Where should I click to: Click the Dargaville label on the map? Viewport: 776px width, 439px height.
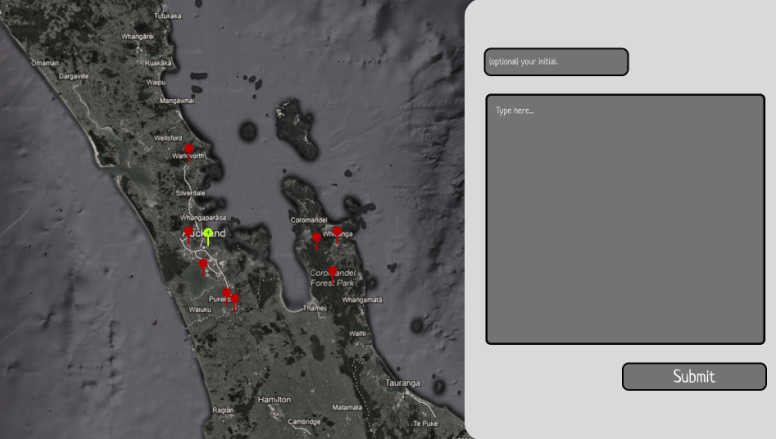[74, 75]
